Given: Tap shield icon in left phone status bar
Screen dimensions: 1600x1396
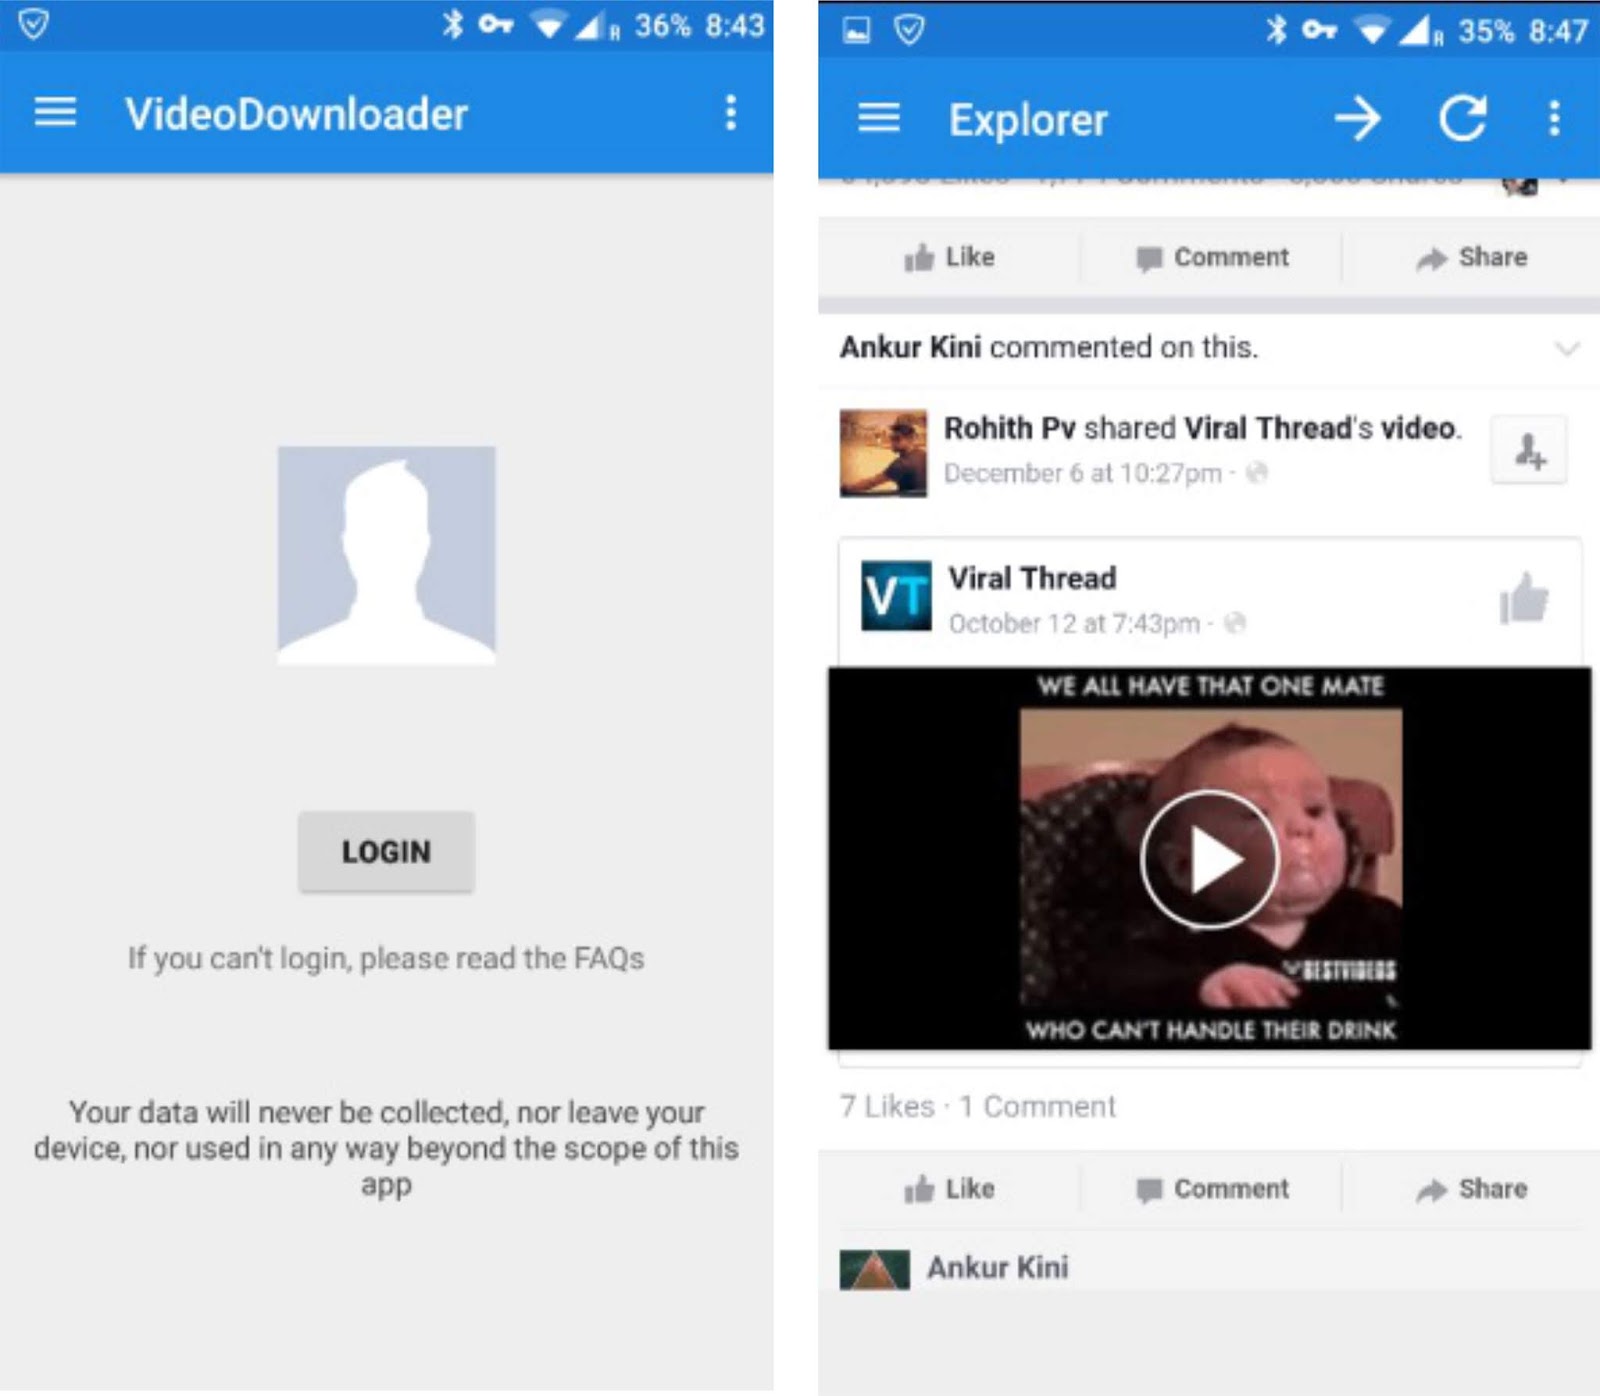Looking at the screenshot, I should 33,24.
